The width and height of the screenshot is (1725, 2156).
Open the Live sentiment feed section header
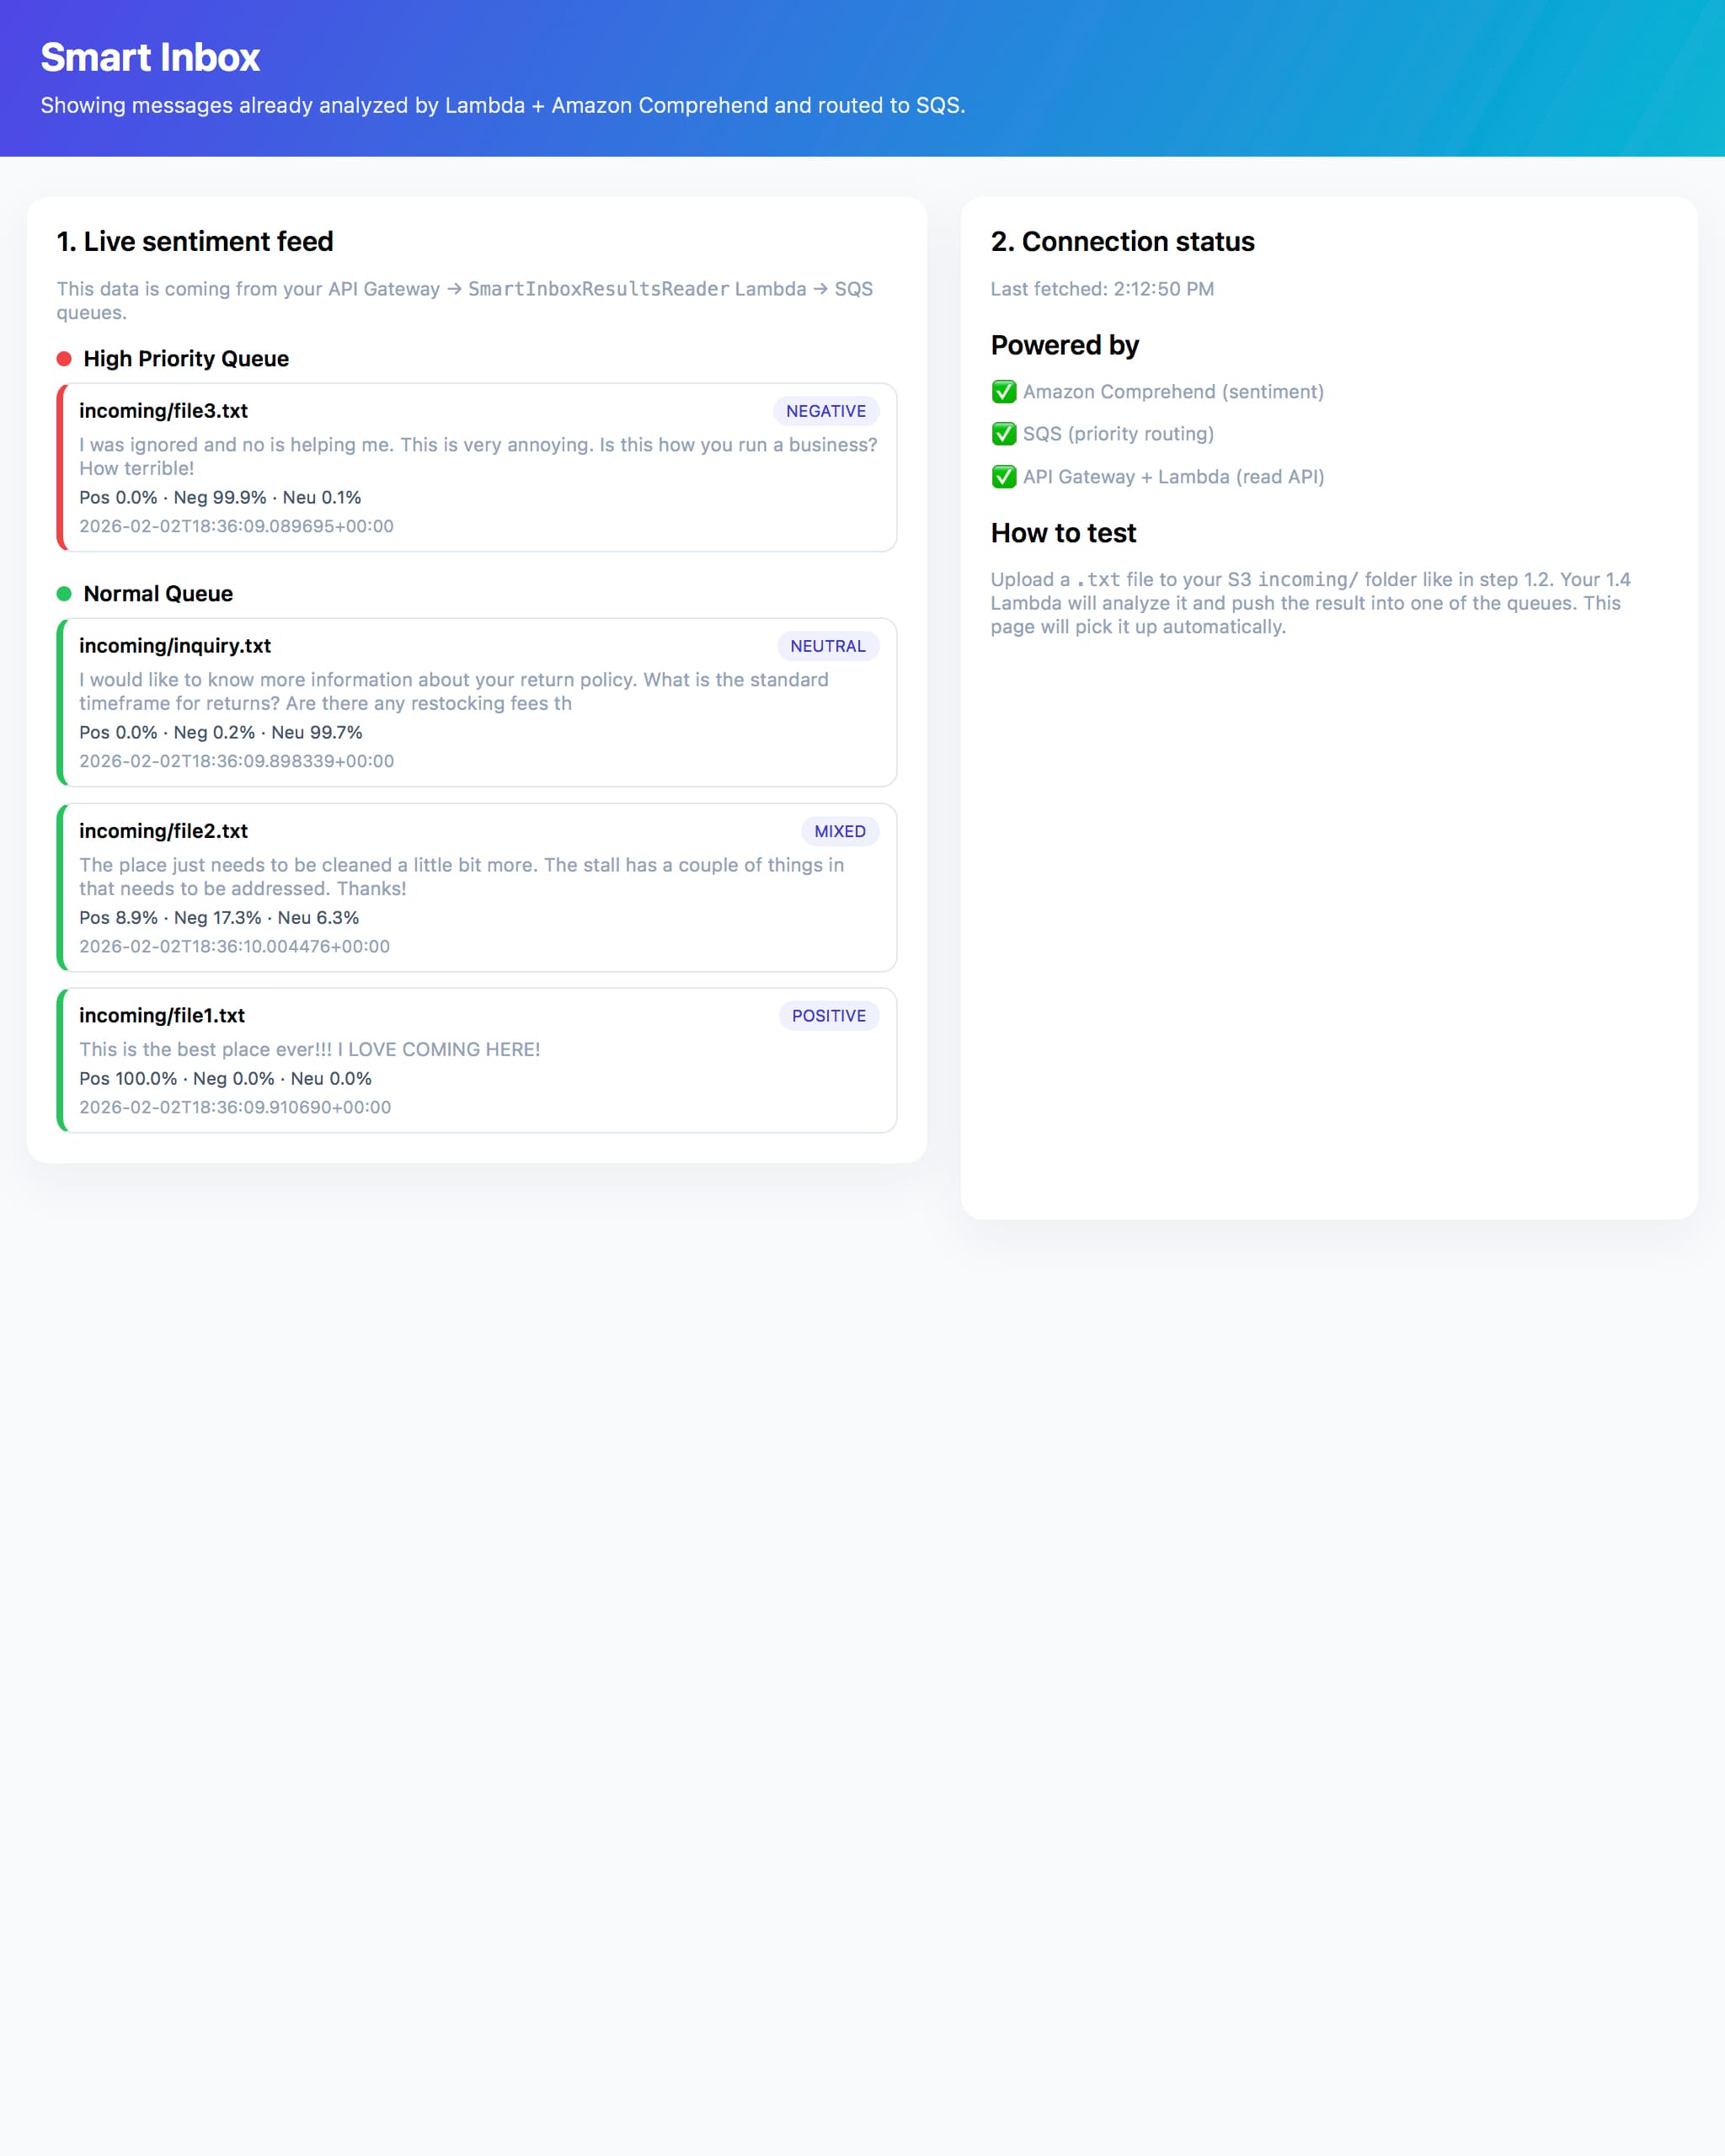[195, 241]
